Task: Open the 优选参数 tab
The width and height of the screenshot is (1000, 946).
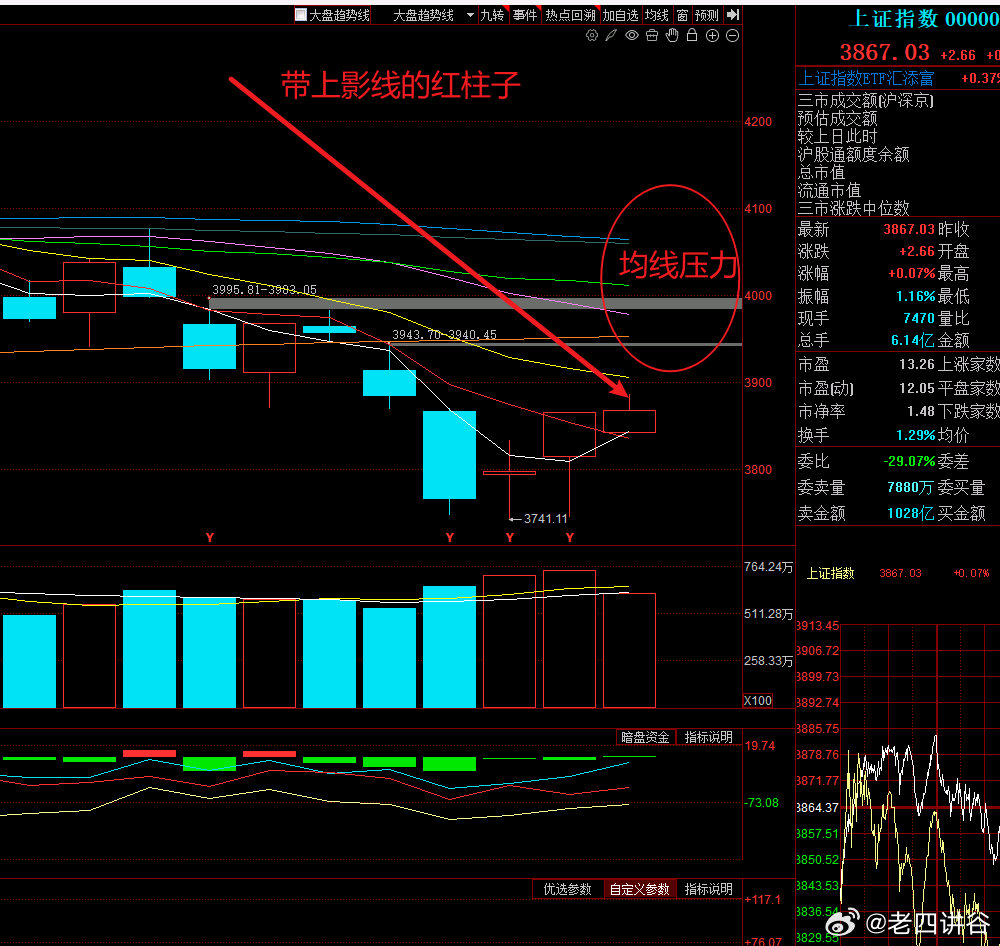Action: [x=568, y=889]
